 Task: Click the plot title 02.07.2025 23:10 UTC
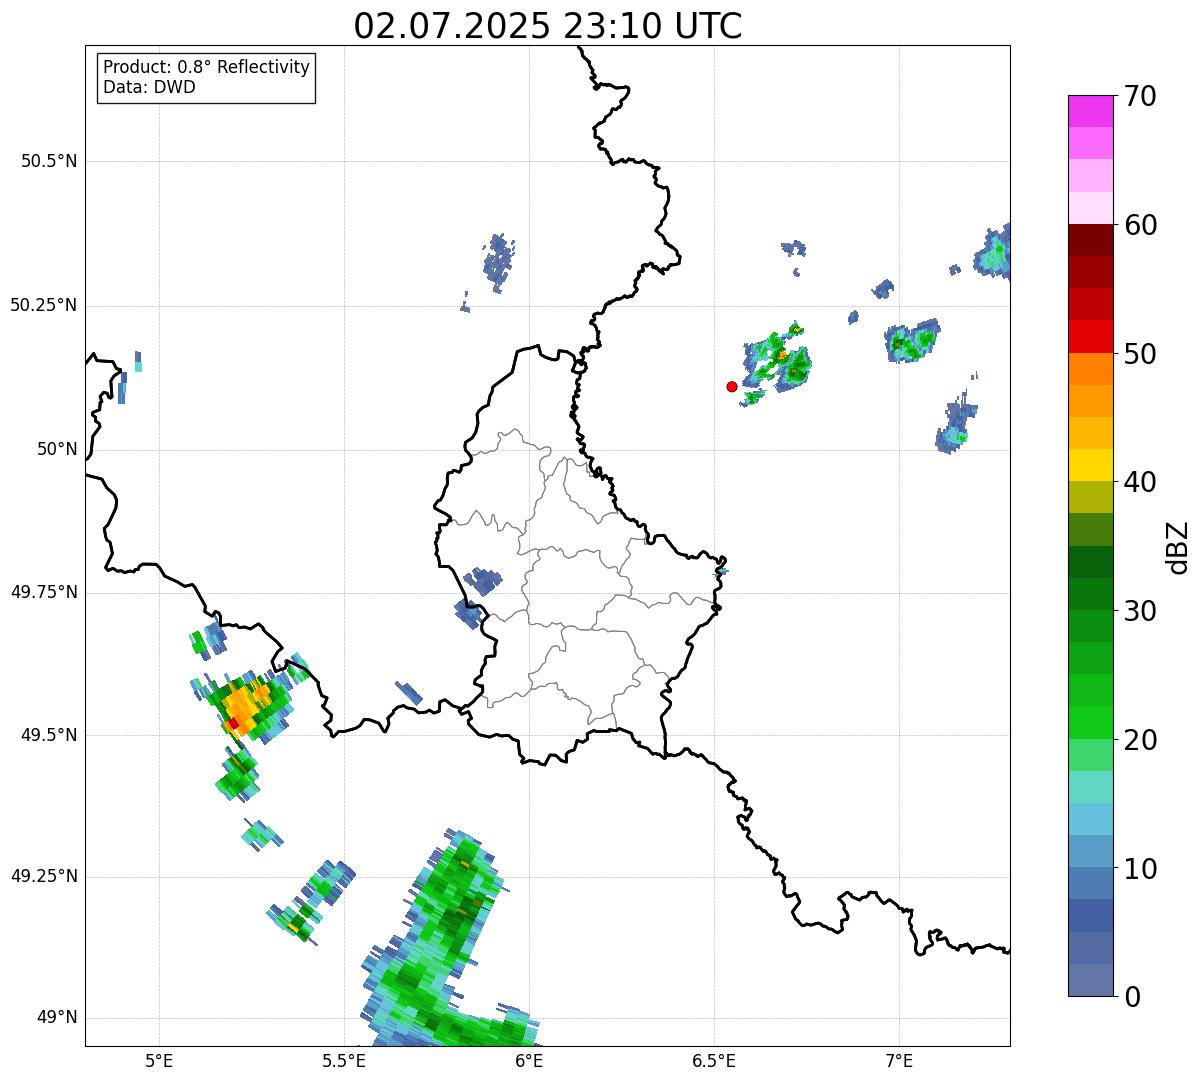pos(548,25)
